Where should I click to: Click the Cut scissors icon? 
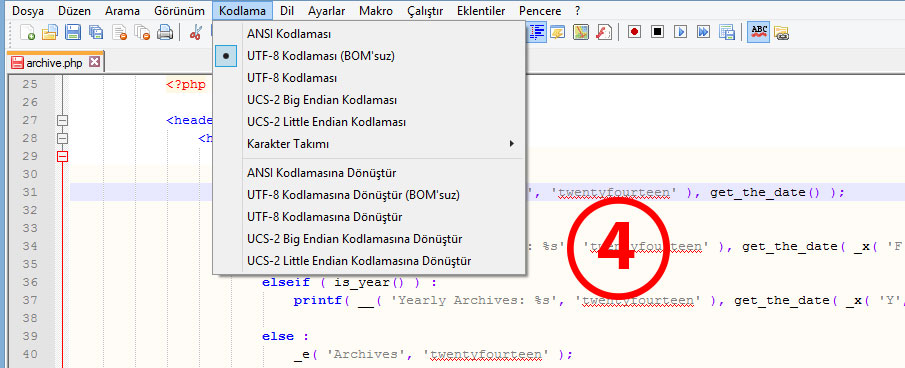[x=196, y=32]
